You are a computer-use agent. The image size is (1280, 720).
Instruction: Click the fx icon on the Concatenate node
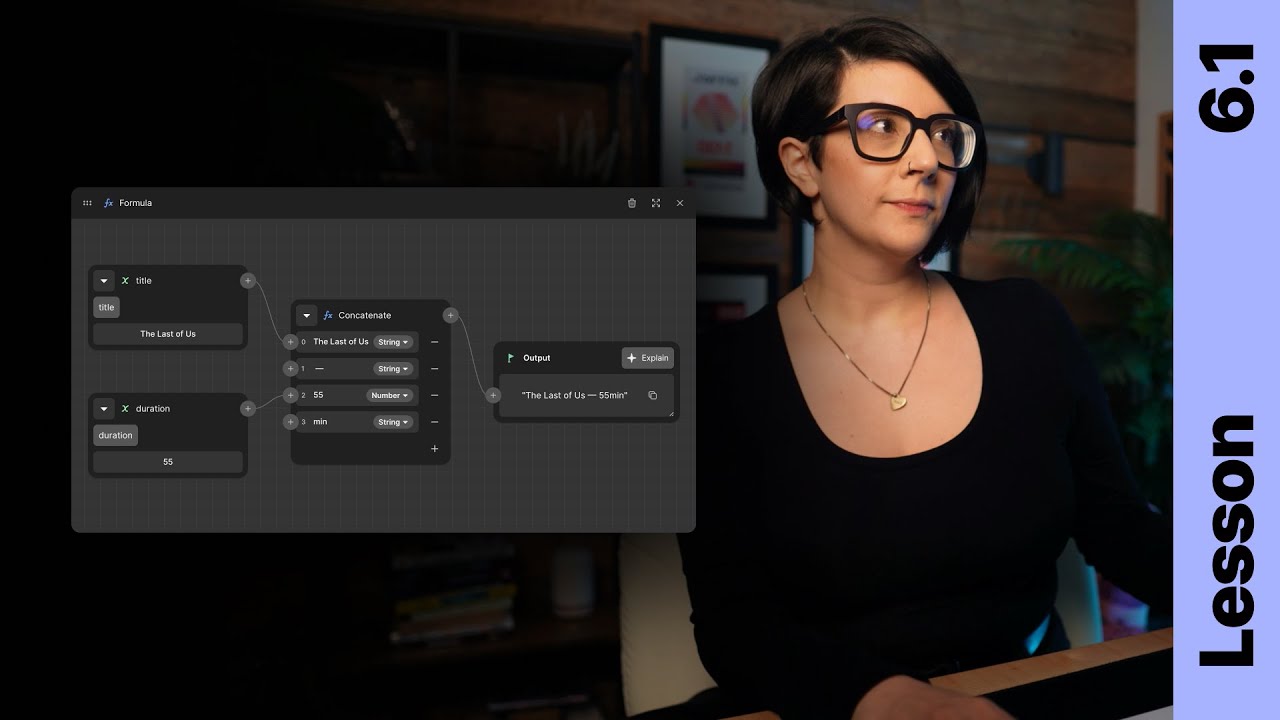pos(328,315)
